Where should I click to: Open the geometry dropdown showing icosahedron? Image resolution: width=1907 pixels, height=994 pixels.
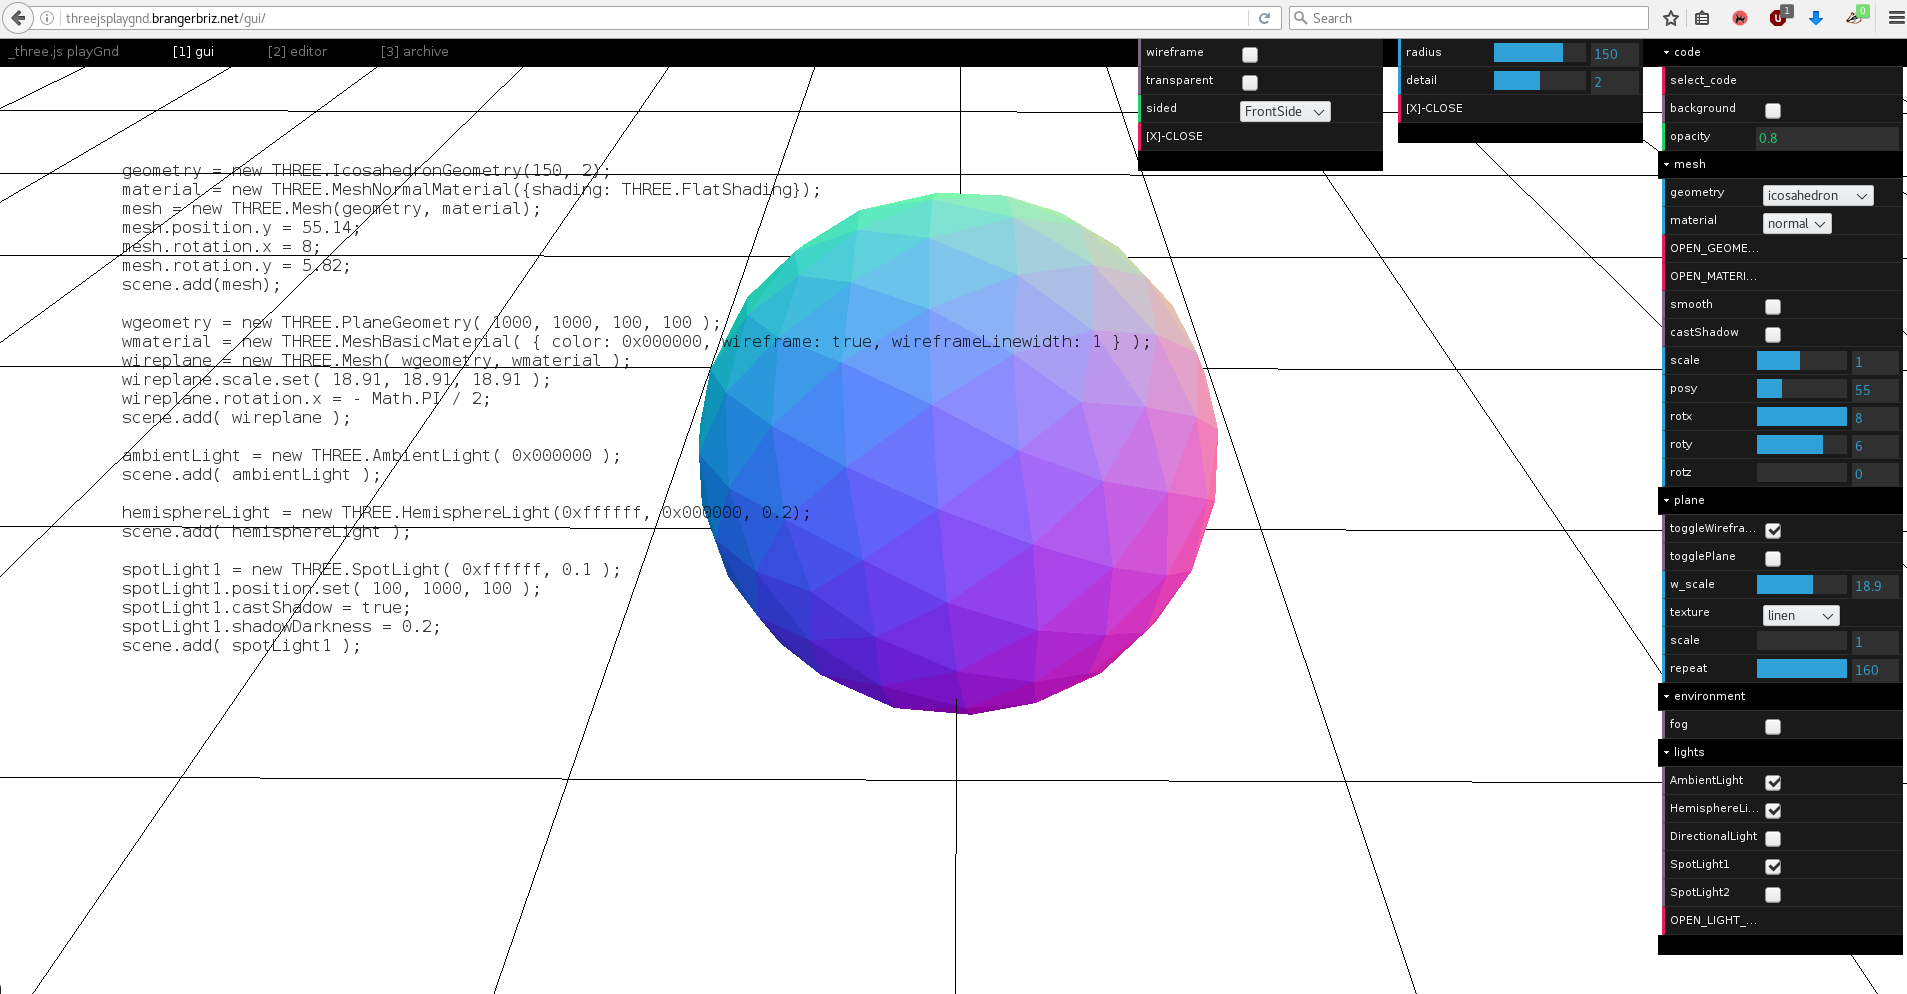point(1817,196)
